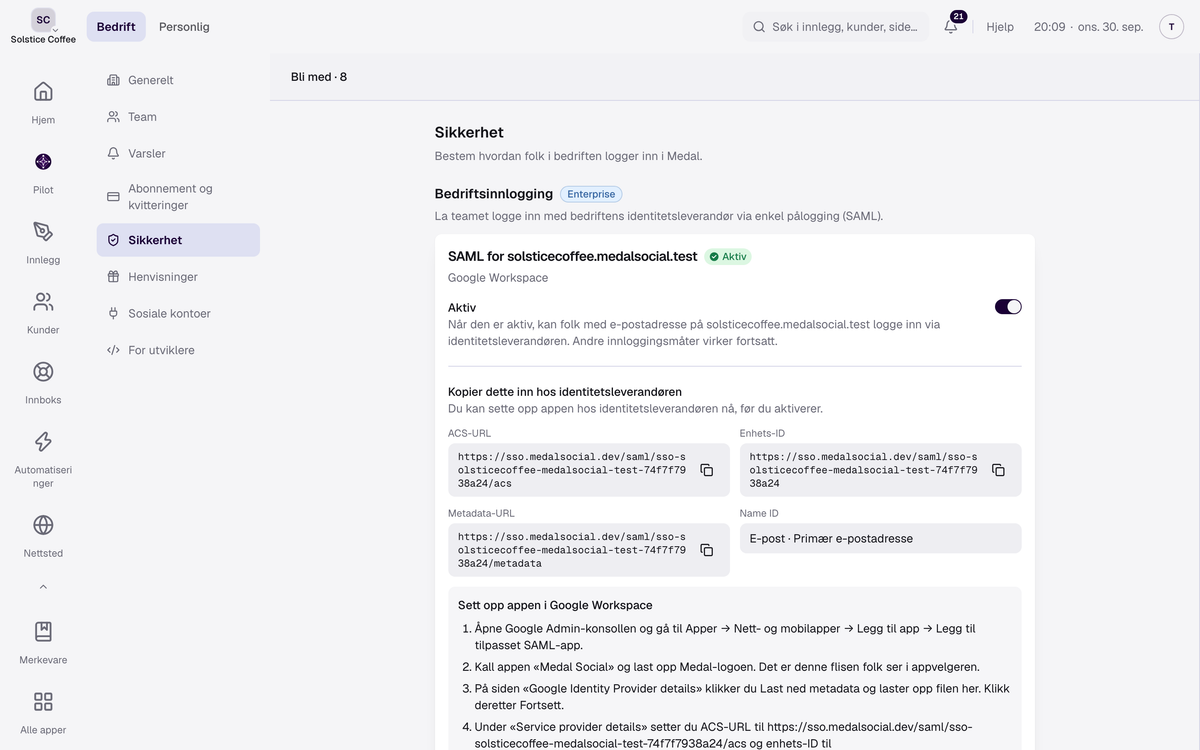Screen dimensions: 1200x750
Task: Open the Solstice Coffee workspace switcher
Action: (x=43, y=27)
